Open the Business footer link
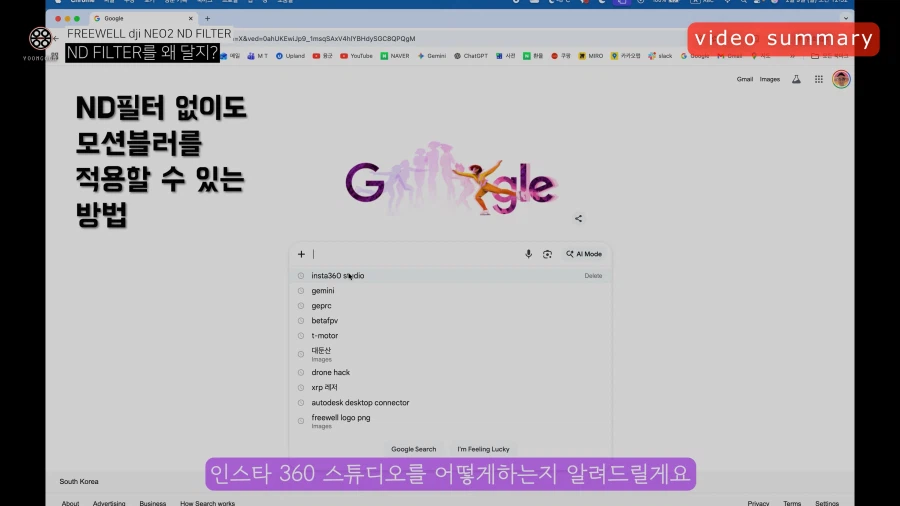The width and height of the screenshot is (900, 506). [x=153, y=503]
